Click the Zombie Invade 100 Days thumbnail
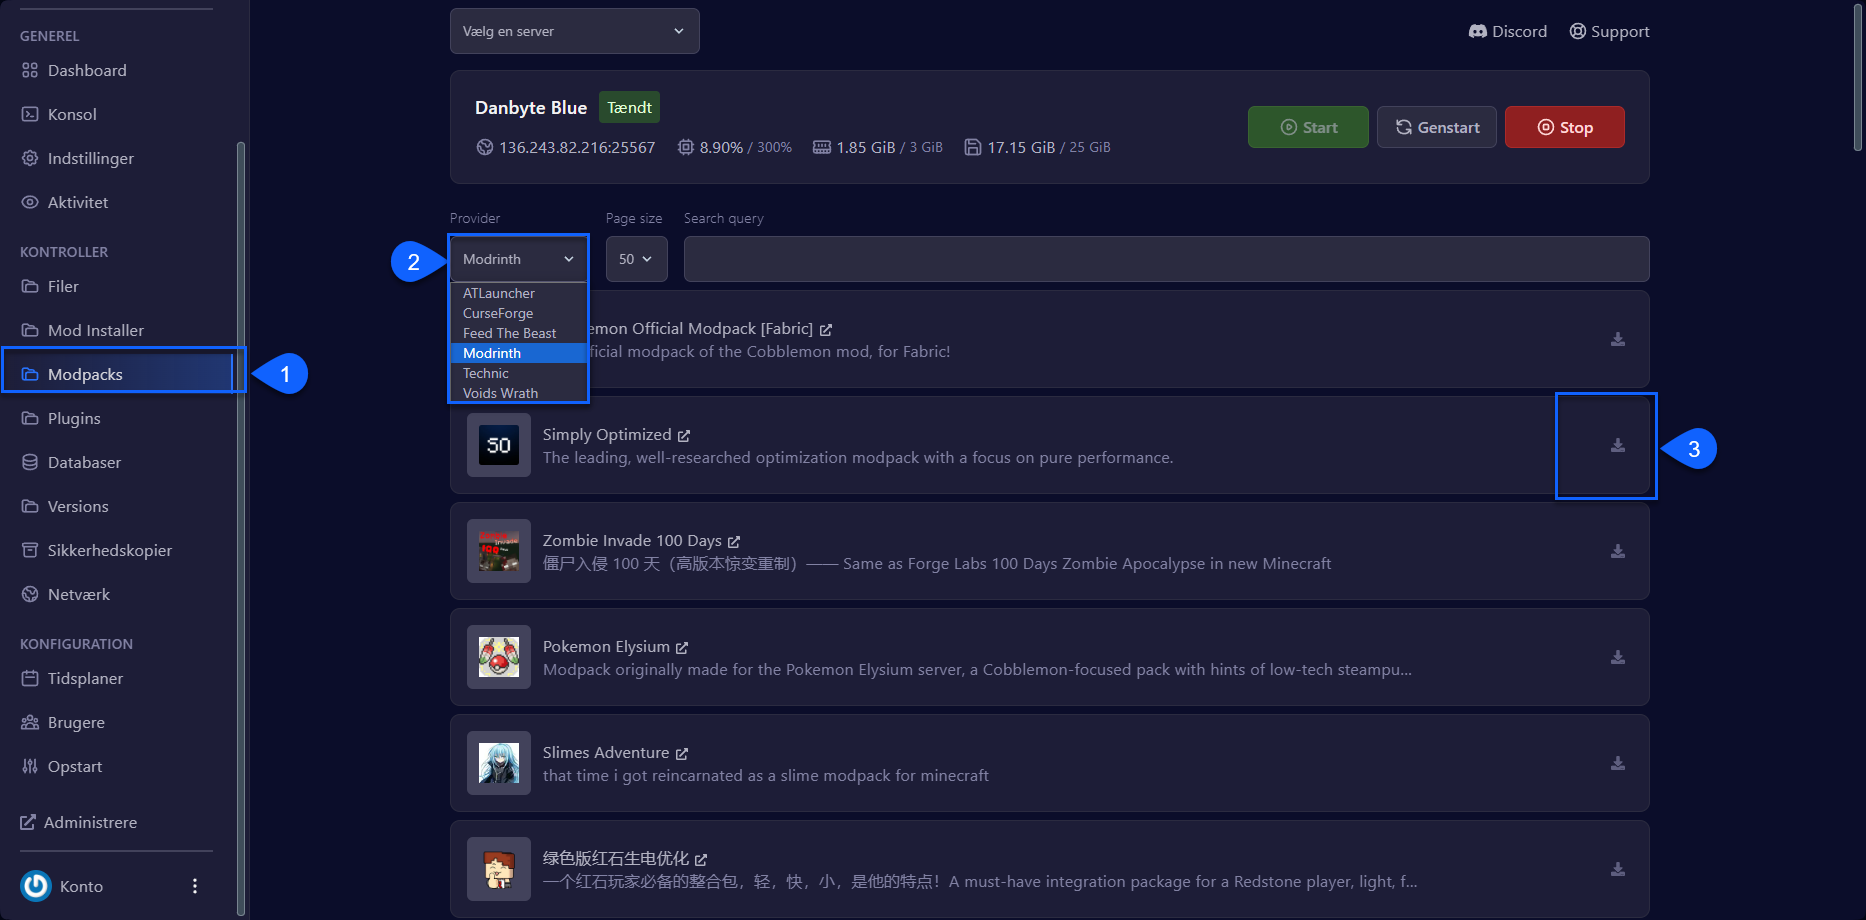The width and height of the screenshot is (1866, 920). click(499, 551)
